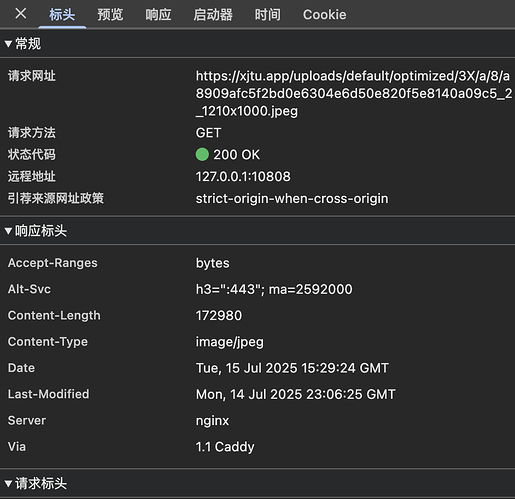Close the request details panel

coord(21,14)
